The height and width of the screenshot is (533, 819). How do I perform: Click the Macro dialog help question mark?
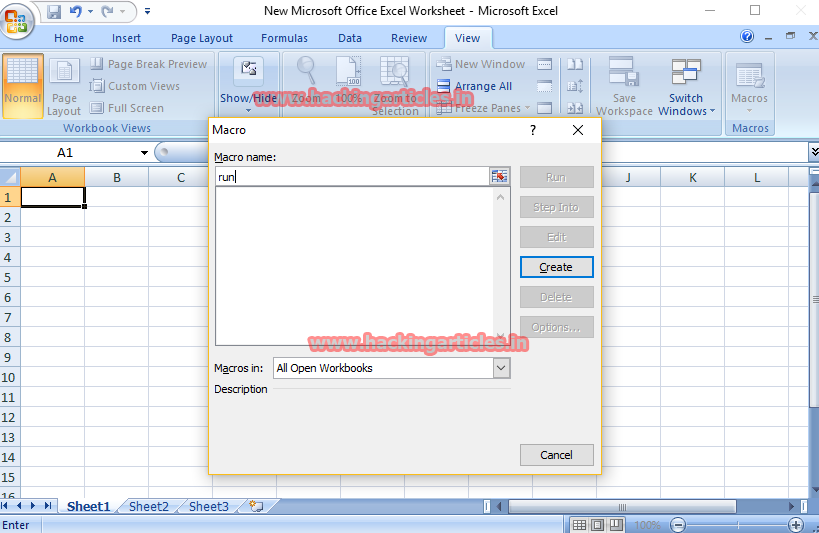pos(533,130)
